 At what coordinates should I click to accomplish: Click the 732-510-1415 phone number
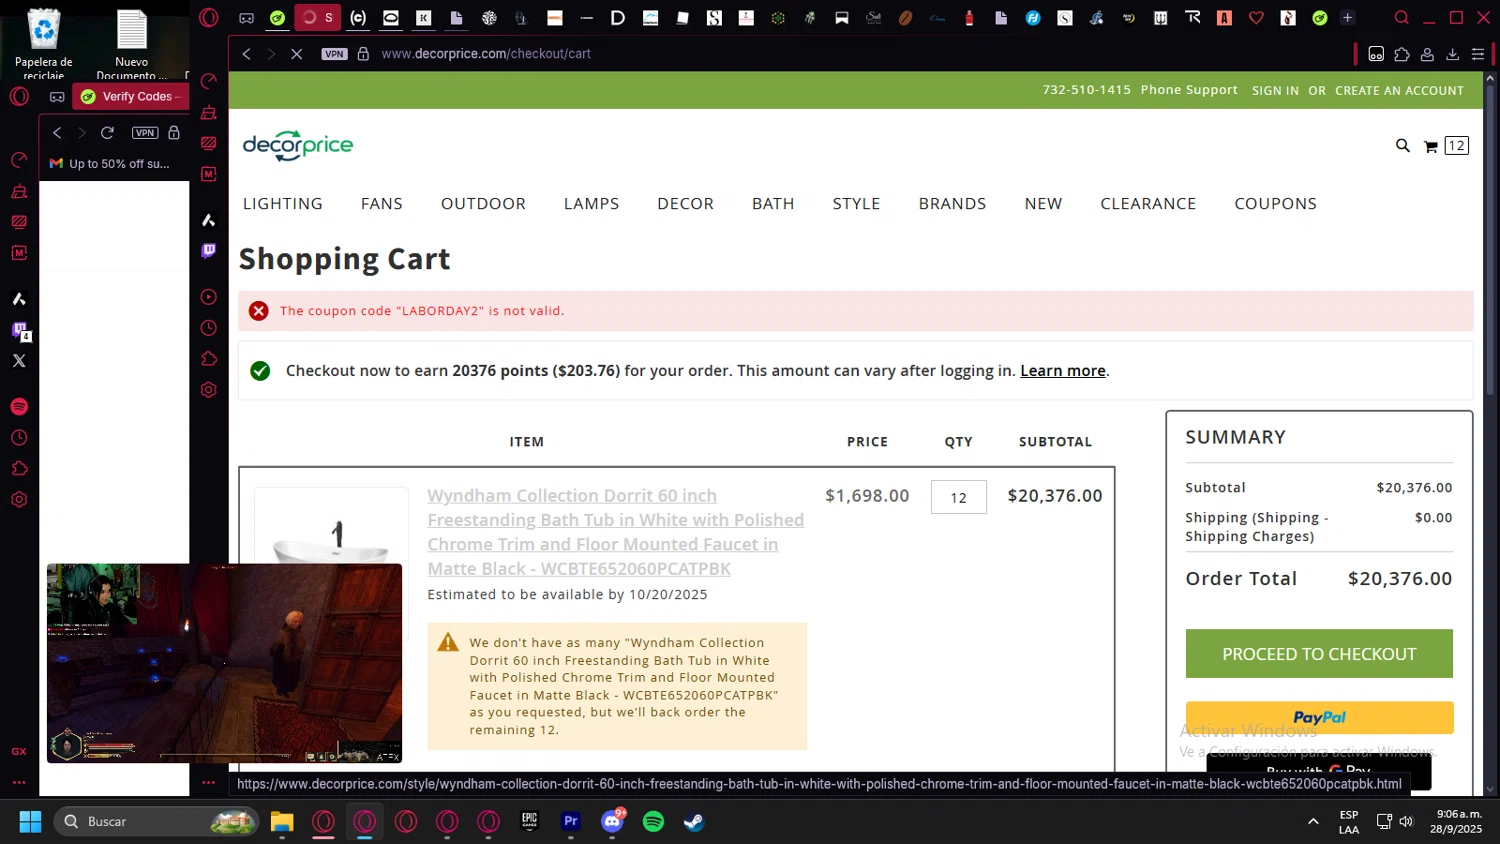pyautogui.click(x=1087, y=90)
